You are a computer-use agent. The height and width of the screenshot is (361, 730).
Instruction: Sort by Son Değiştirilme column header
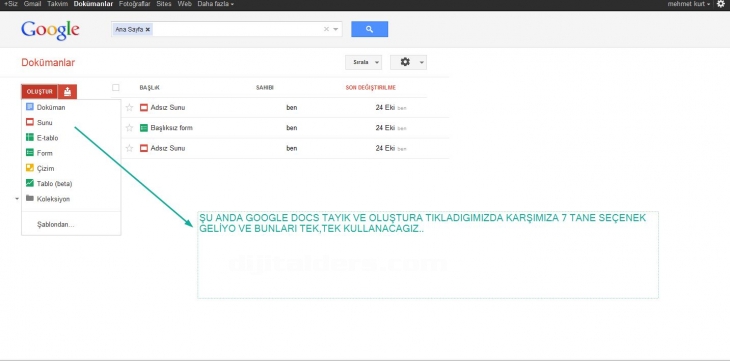point(371,88)
